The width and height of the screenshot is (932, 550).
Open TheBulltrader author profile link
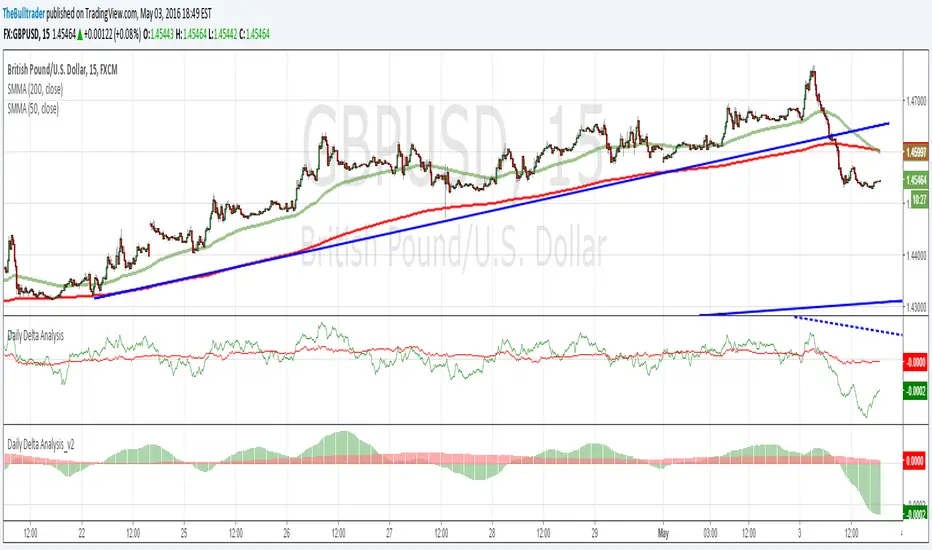coord(24,13)
